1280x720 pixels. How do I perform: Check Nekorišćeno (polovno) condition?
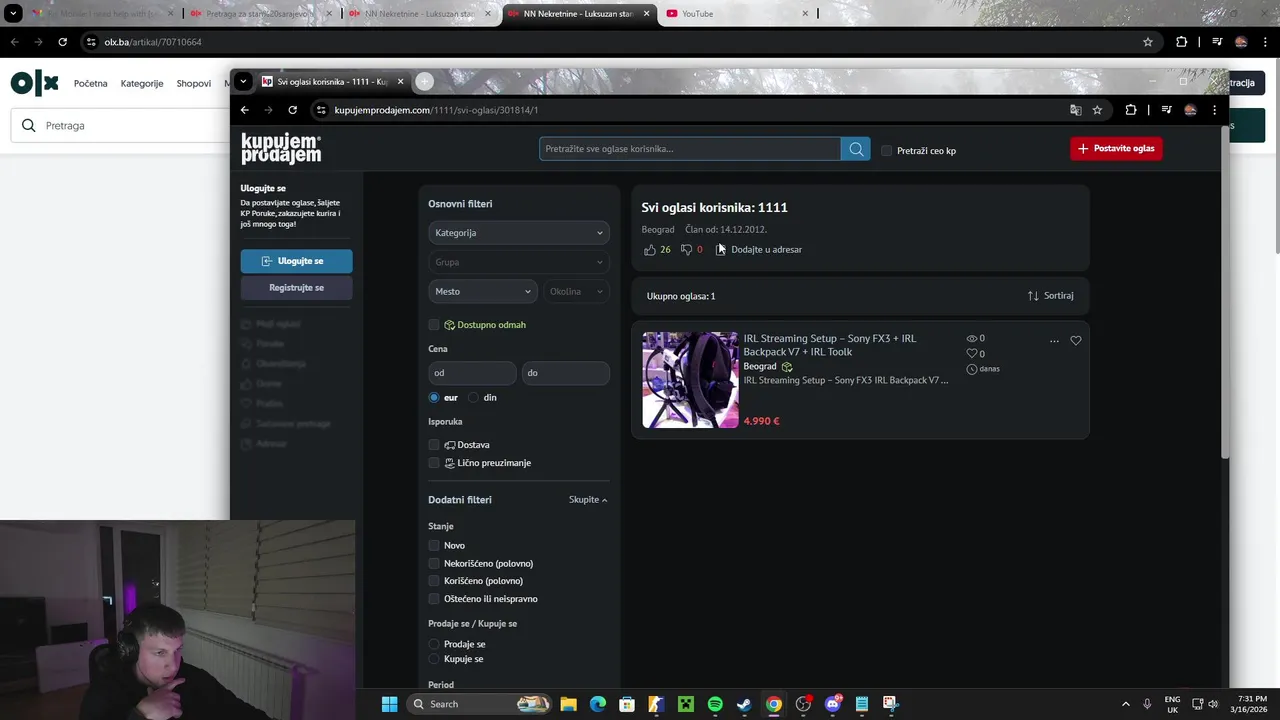(x=434, y=564)
